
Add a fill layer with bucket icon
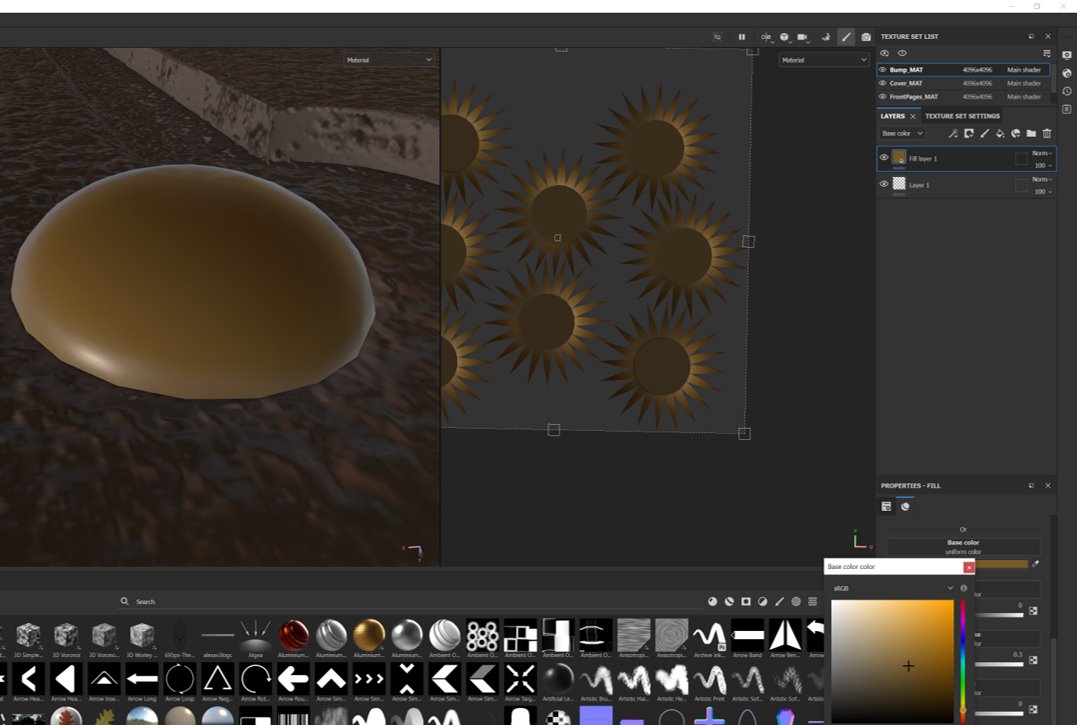pyautogui.click(x=1000, y=133)
